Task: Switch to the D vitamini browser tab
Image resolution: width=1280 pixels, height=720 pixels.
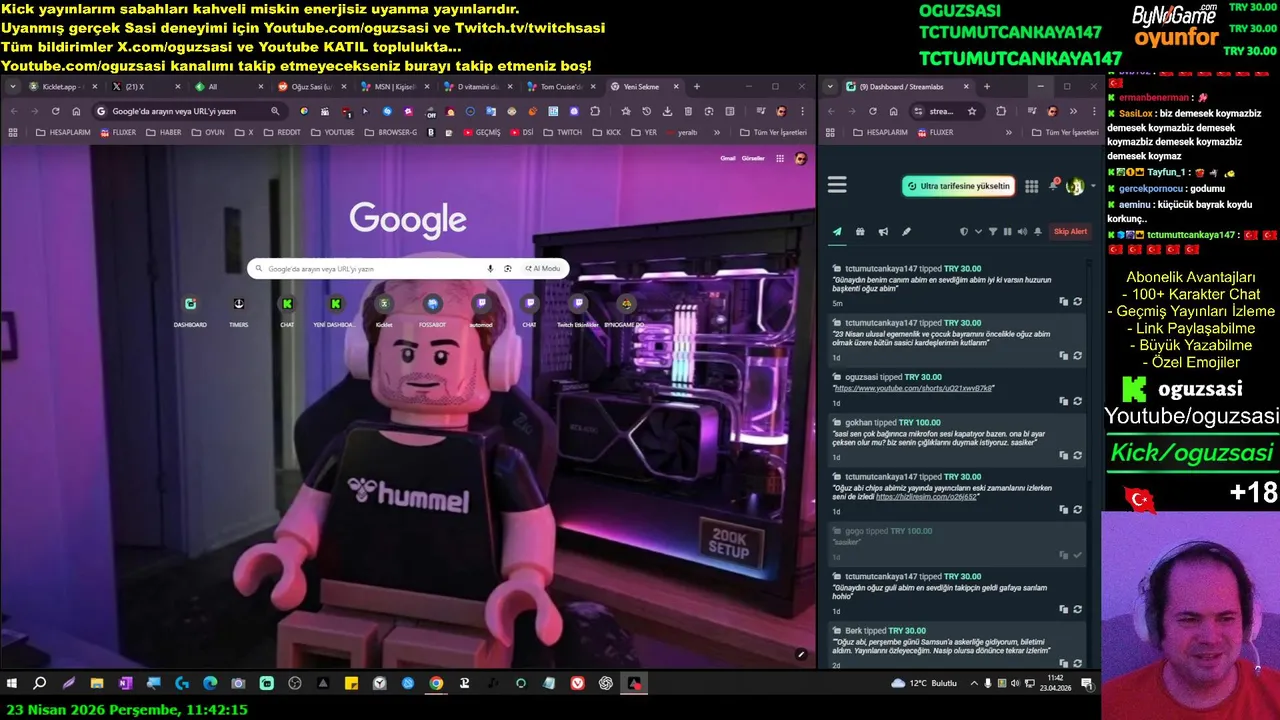Action: pyautogui.click(x=477, y=87)
